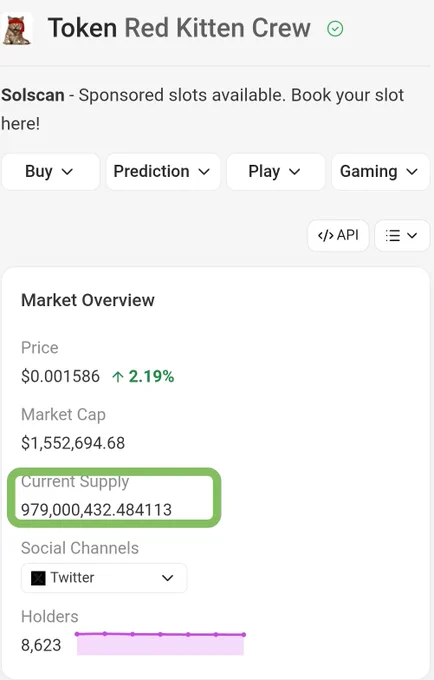The height and width of the screenshot is (680, 434).
Task: Click the Solscan sponsored slots link
Action: (202, 109)
